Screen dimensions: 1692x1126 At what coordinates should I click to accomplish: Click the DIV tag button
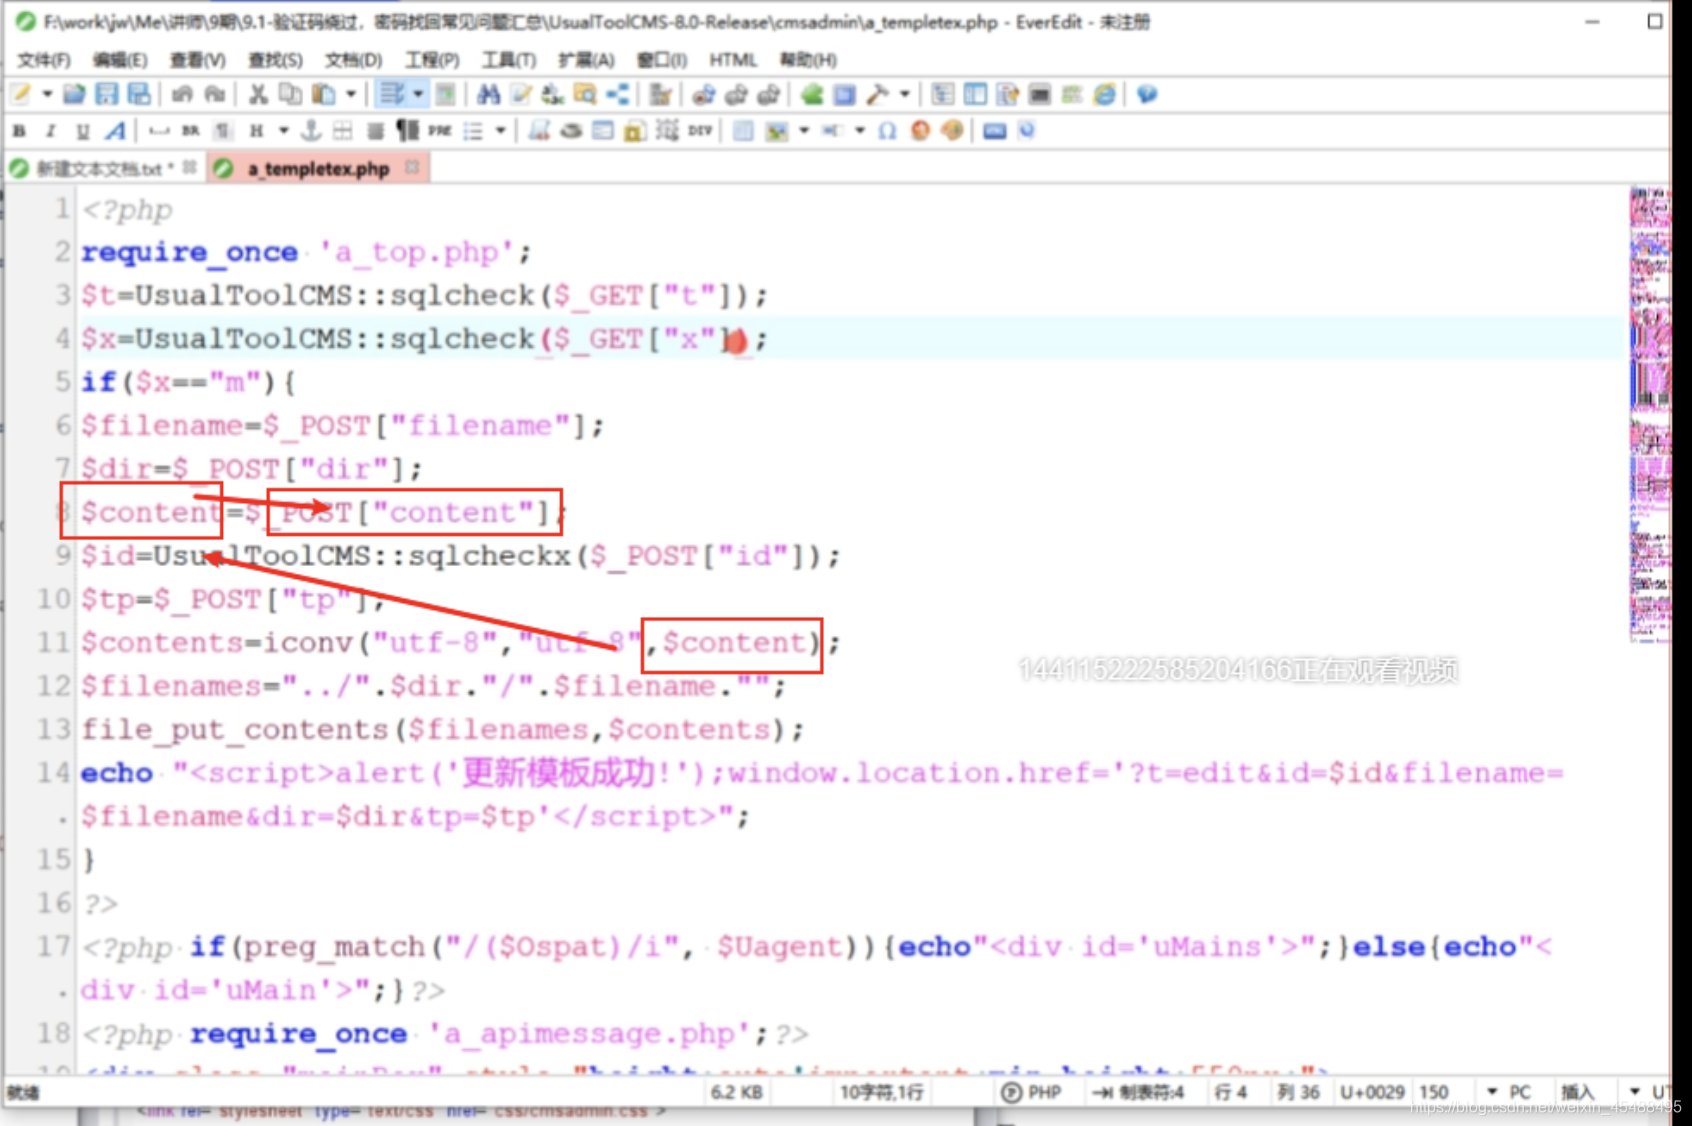[x=700, y=130]
